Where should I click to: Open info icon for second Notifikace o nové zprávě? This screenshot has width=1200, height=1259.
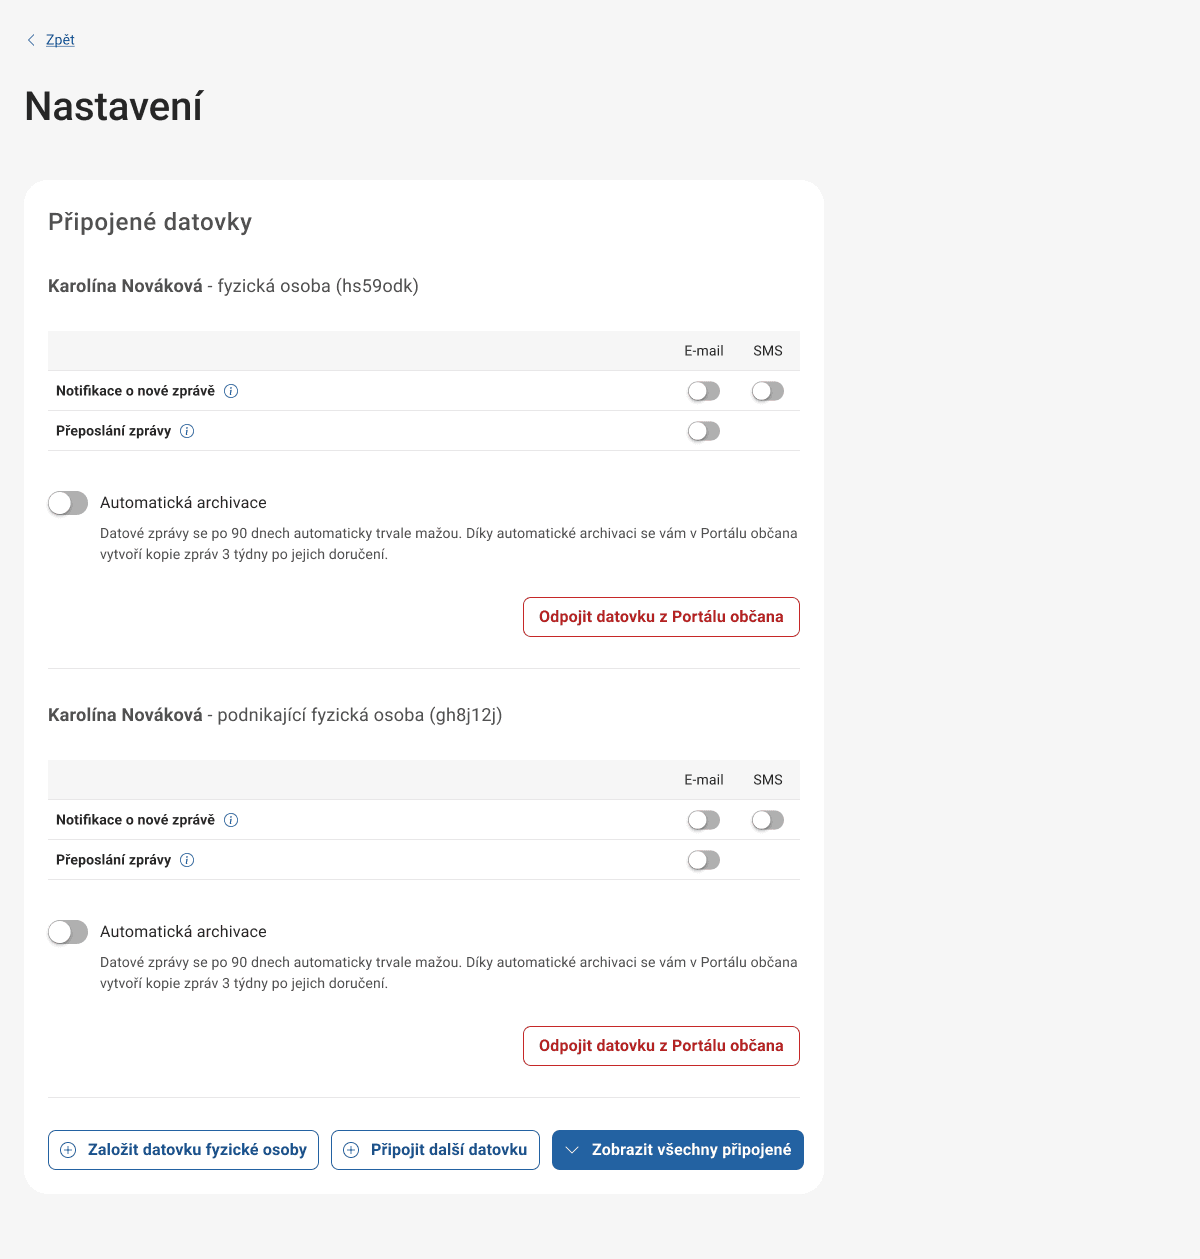point(231,820)
